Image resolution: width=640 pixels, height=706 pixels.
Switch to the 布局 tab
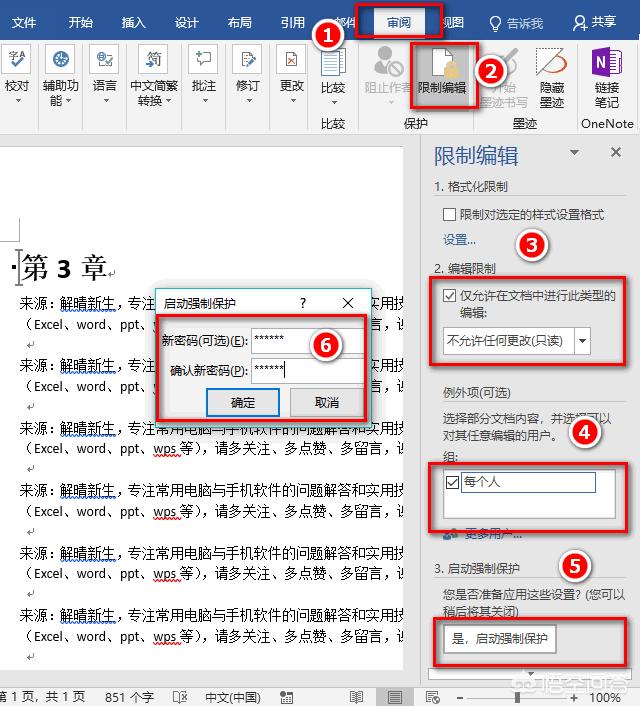[240, 22]
